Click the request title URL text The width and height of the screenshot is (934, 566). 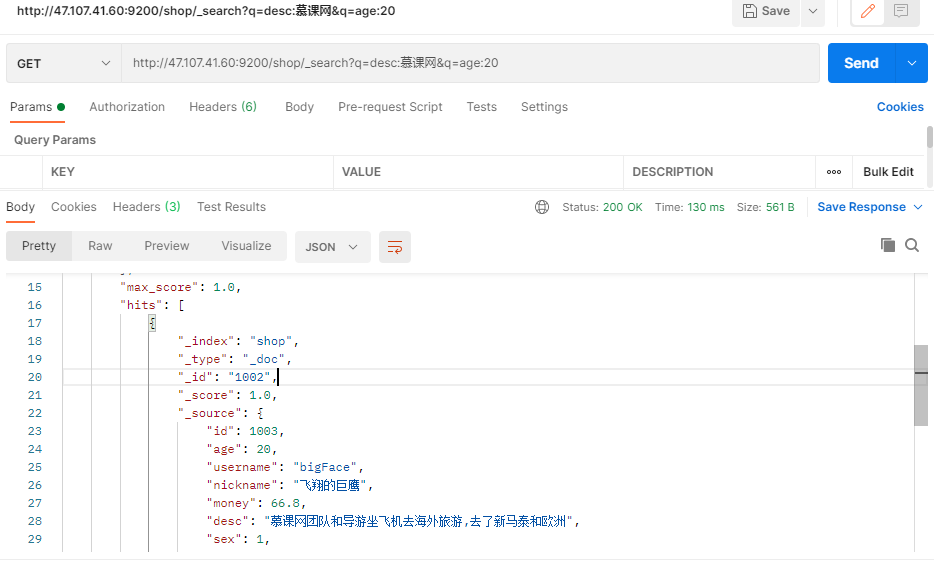tap(206, 11)
